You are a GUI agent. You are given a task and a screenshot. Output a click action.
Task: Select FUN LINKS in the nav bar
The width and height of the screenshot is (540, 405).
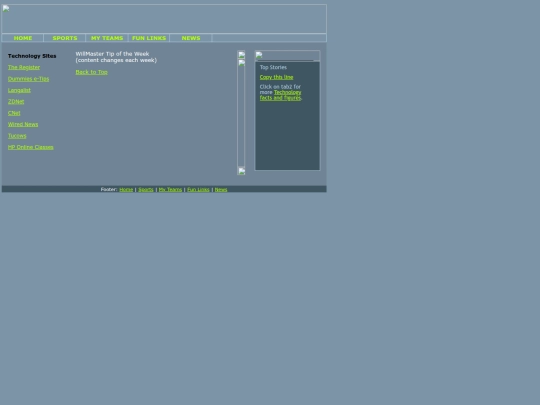pyautogui.click(x=149, y=38)
